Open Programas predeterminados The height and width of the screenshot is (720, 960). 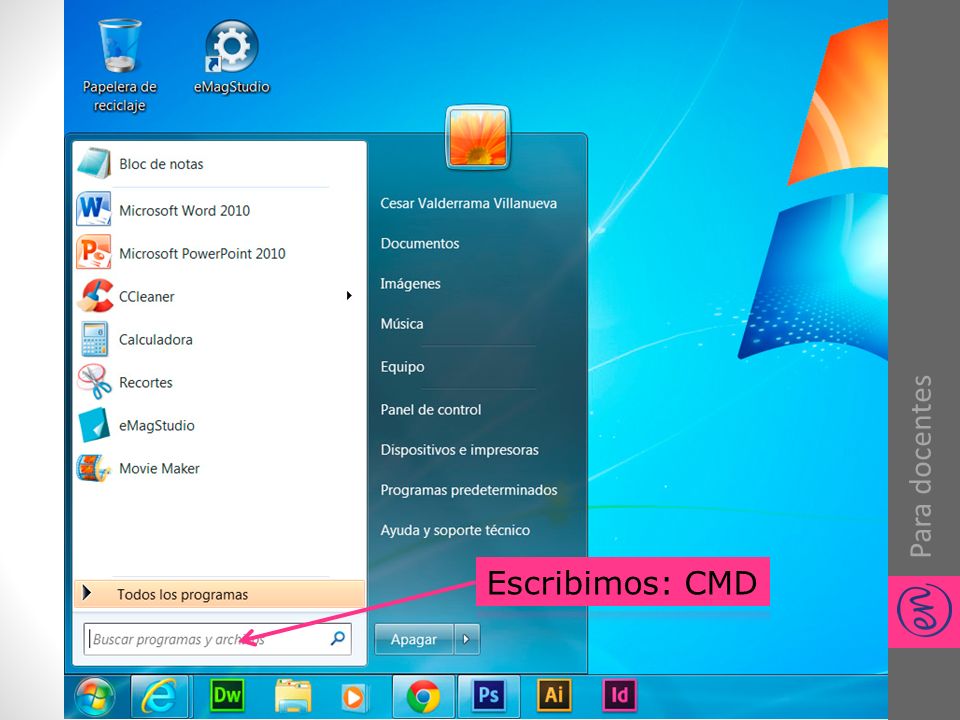click(x=468, y=490)
